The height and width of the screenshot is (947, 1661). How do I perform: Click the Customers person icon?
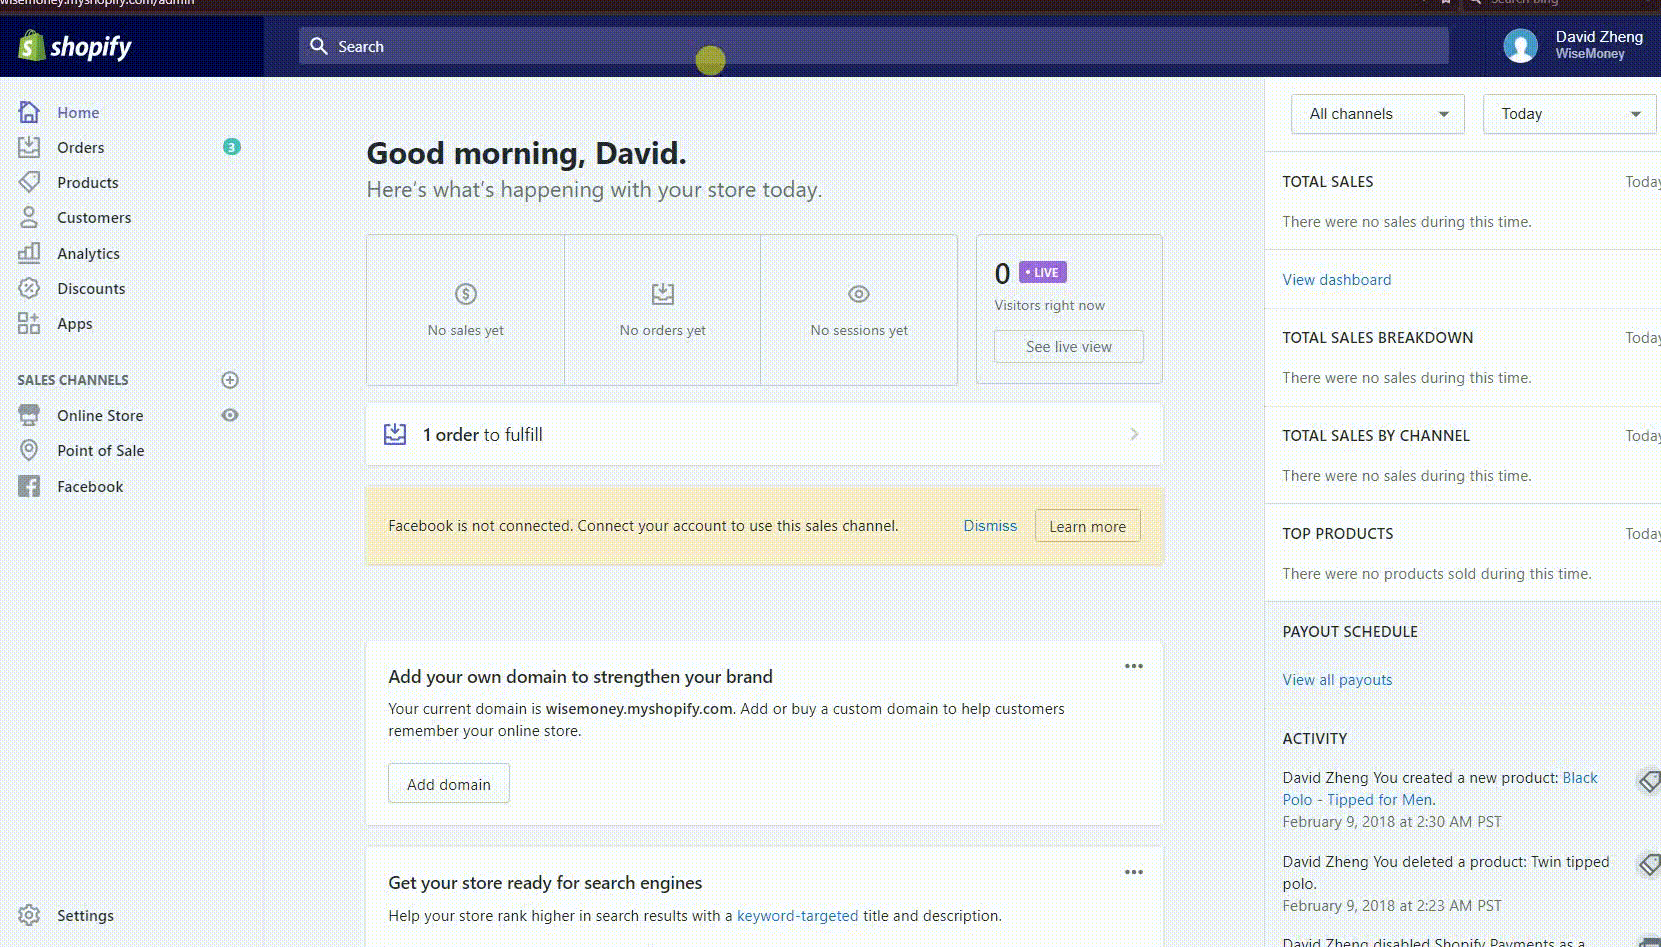29,217
